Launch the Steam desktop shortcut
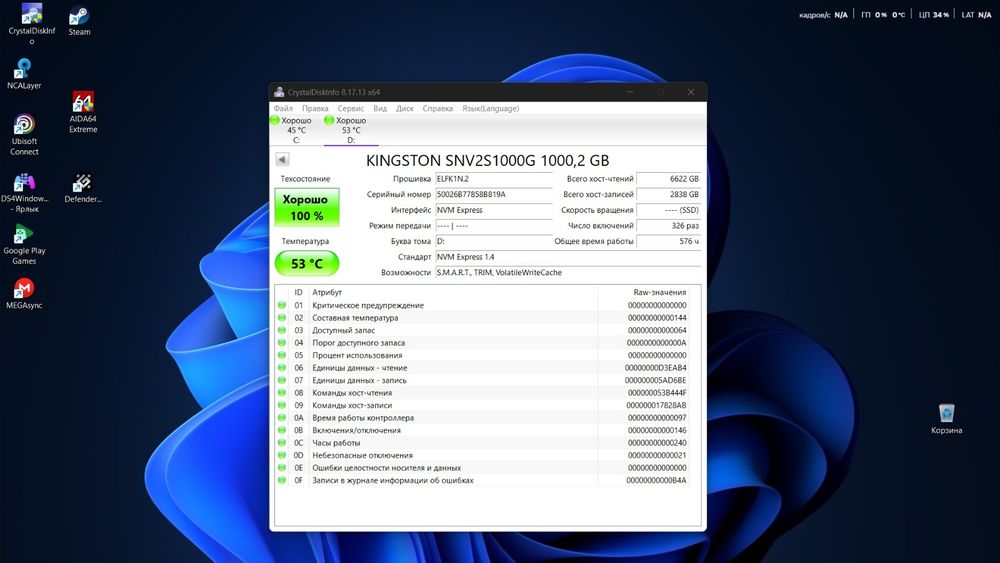Image resolution: width=1000 pixels, height=563 pixels. pos(79,20)
